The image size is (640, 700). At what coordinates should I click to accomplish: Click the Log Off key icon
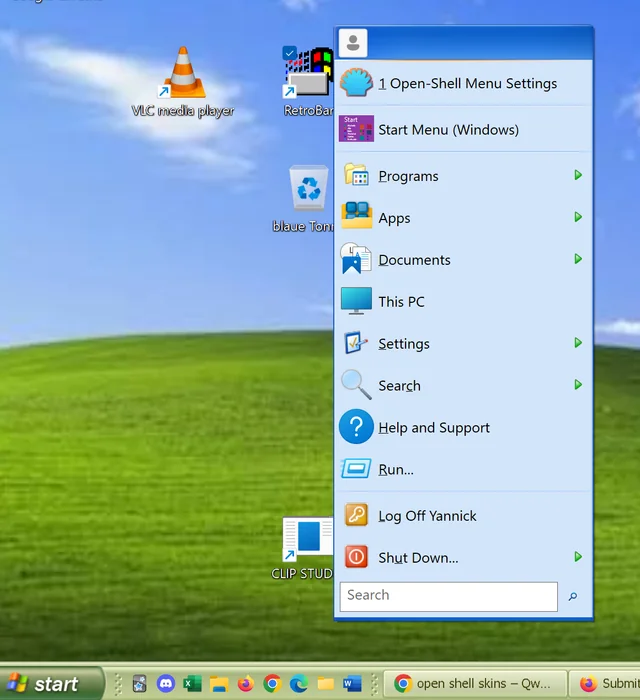click(356, 514)
